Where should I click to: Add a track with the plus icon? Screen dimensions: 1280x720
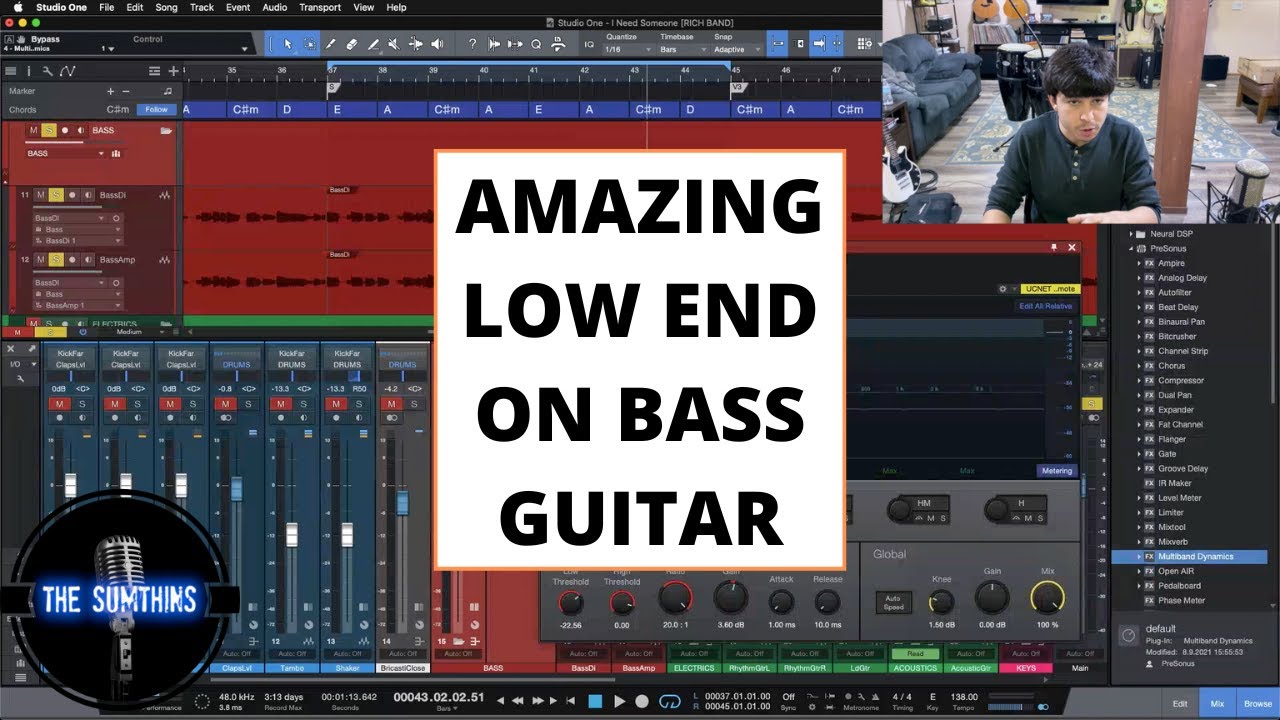[174, 71]
